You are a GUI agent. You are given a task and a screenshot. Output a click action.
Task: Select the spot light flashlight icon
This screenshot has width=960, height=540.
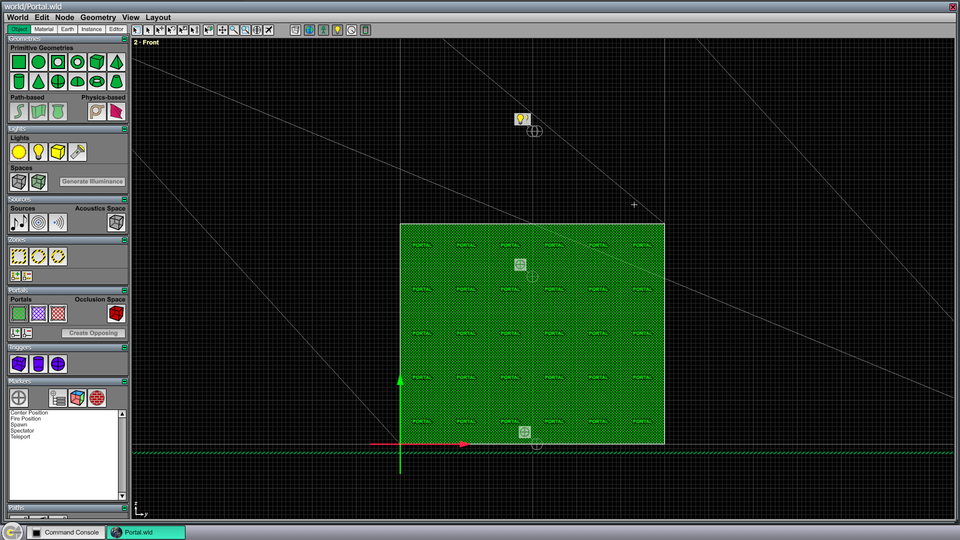click(78, 152)
